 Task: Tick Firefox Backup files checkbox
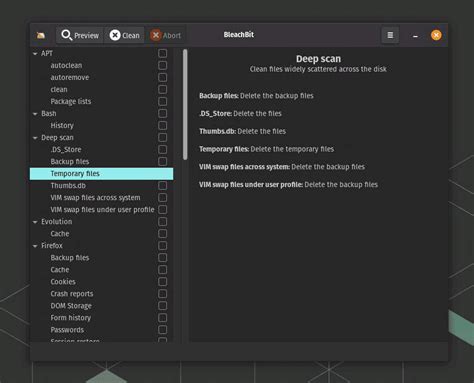coord(162,257)
